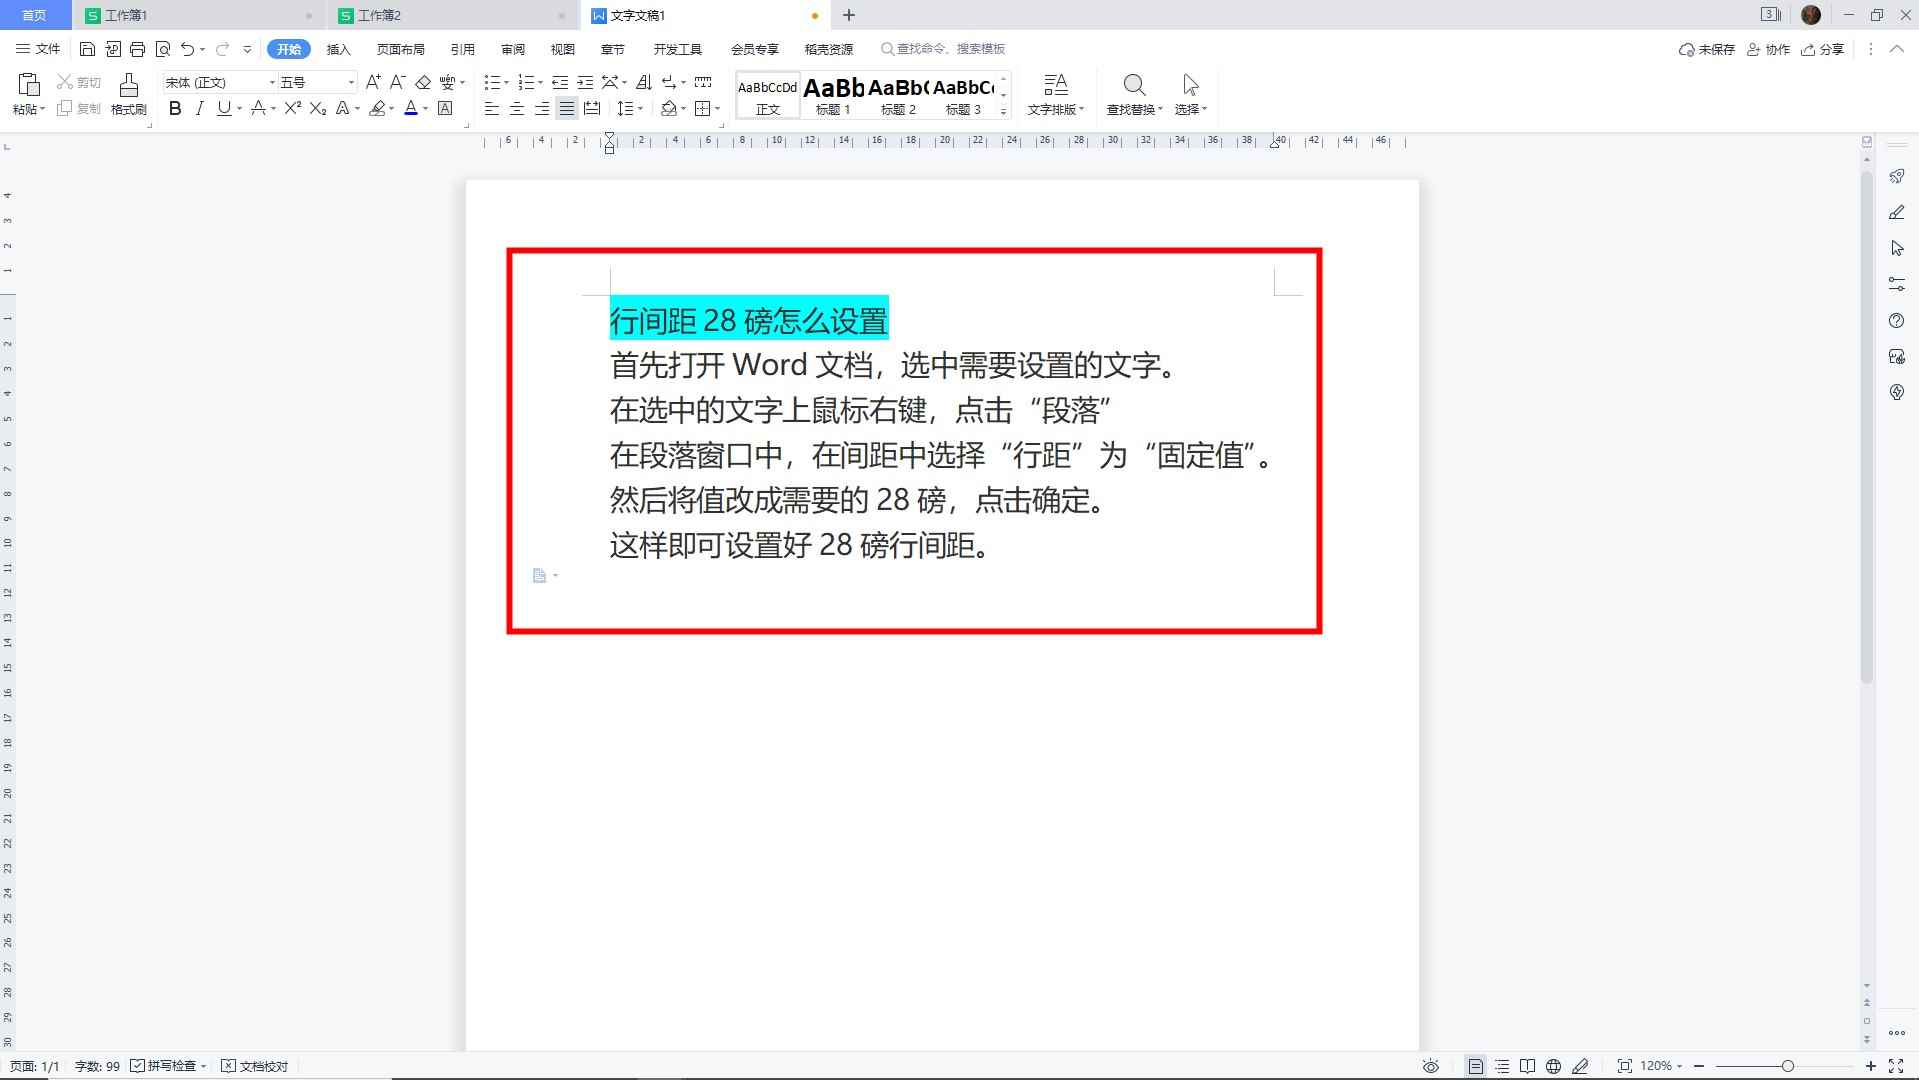
Task: Increase font size with A+ icon
Action: click(374, 82)
